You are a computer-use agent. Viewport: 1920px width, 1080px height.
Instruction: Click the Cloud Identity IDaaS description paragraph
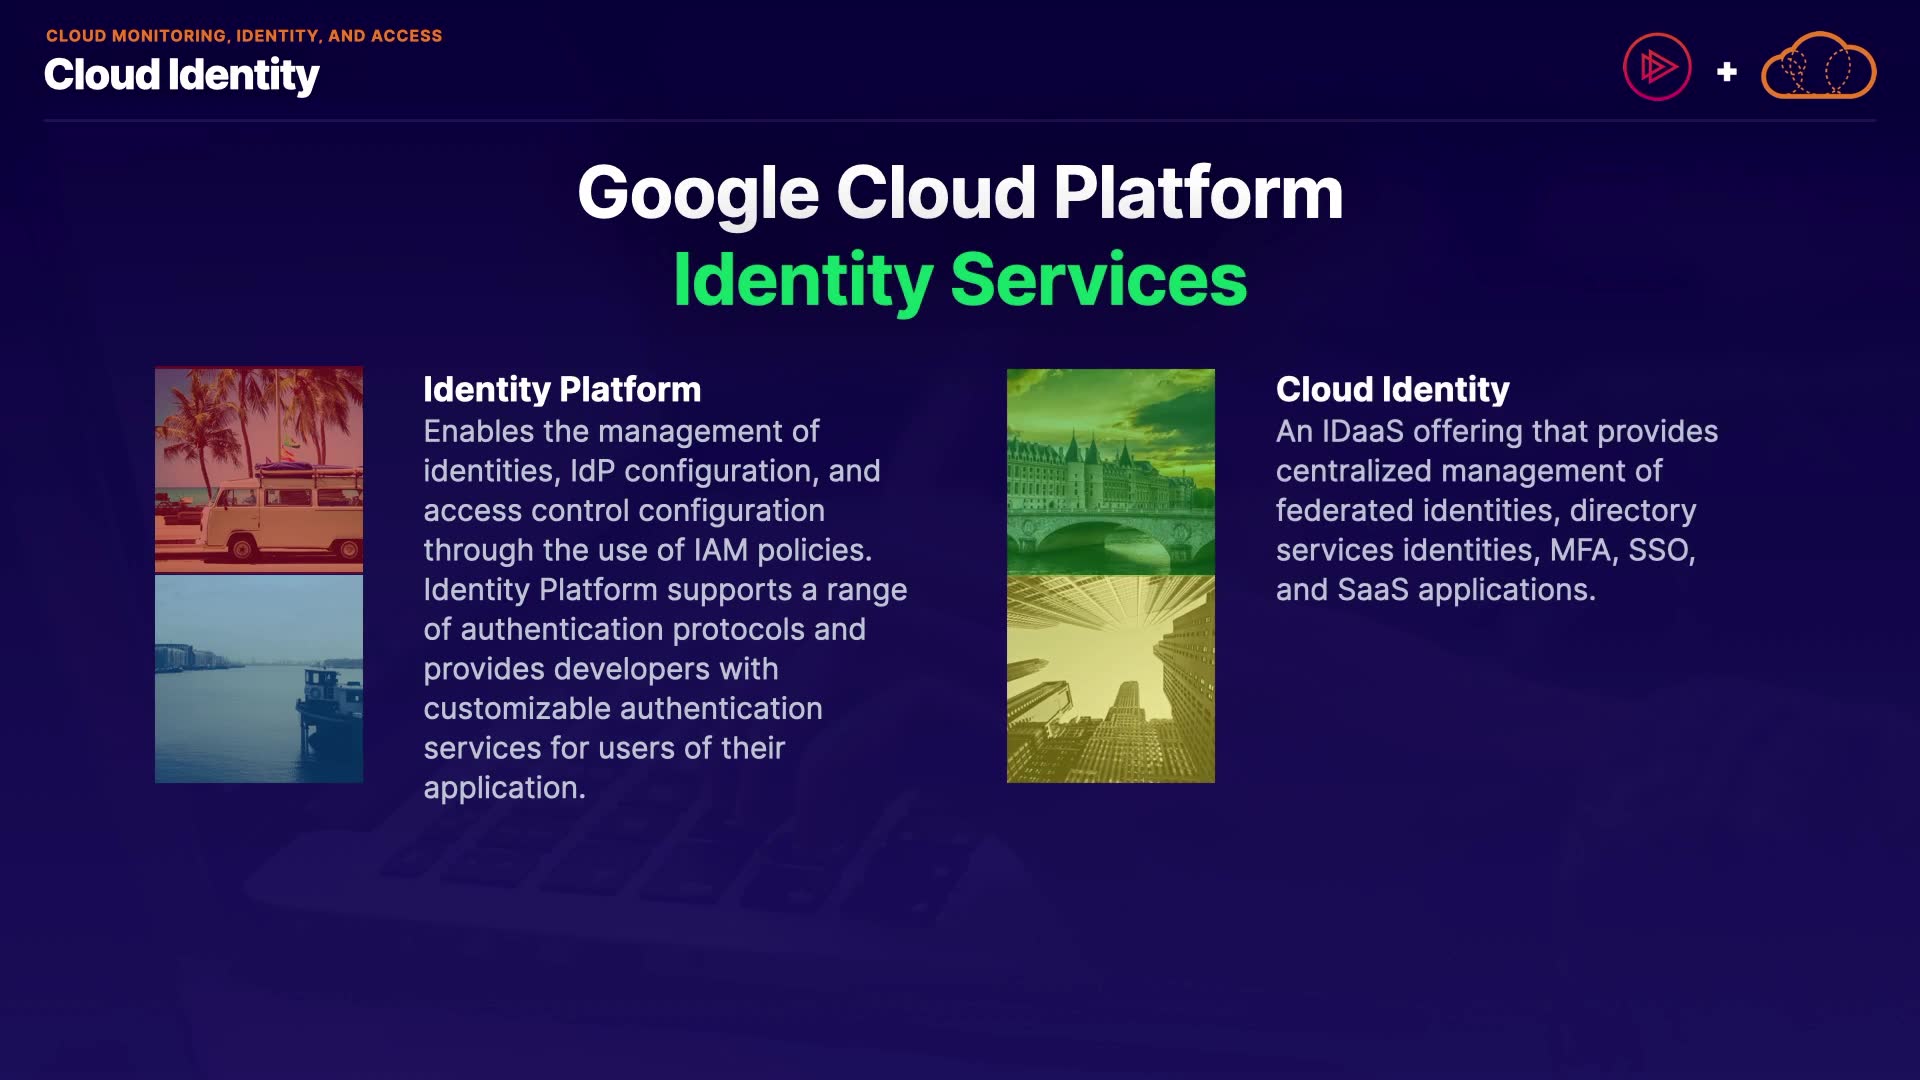pyautogui.click(x=1496, y=510)
